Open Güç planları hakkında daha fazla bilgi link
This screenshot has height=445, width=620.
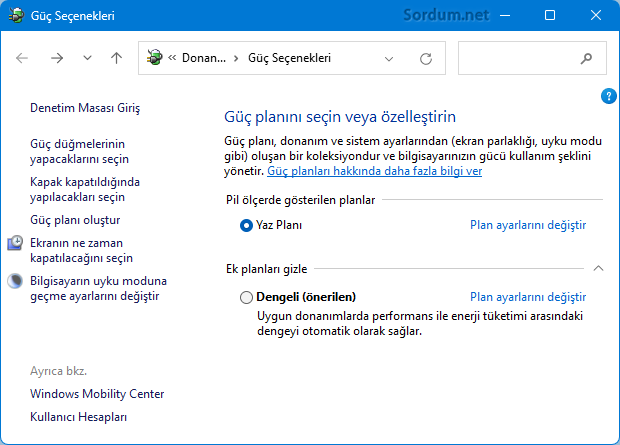point(374,171)
